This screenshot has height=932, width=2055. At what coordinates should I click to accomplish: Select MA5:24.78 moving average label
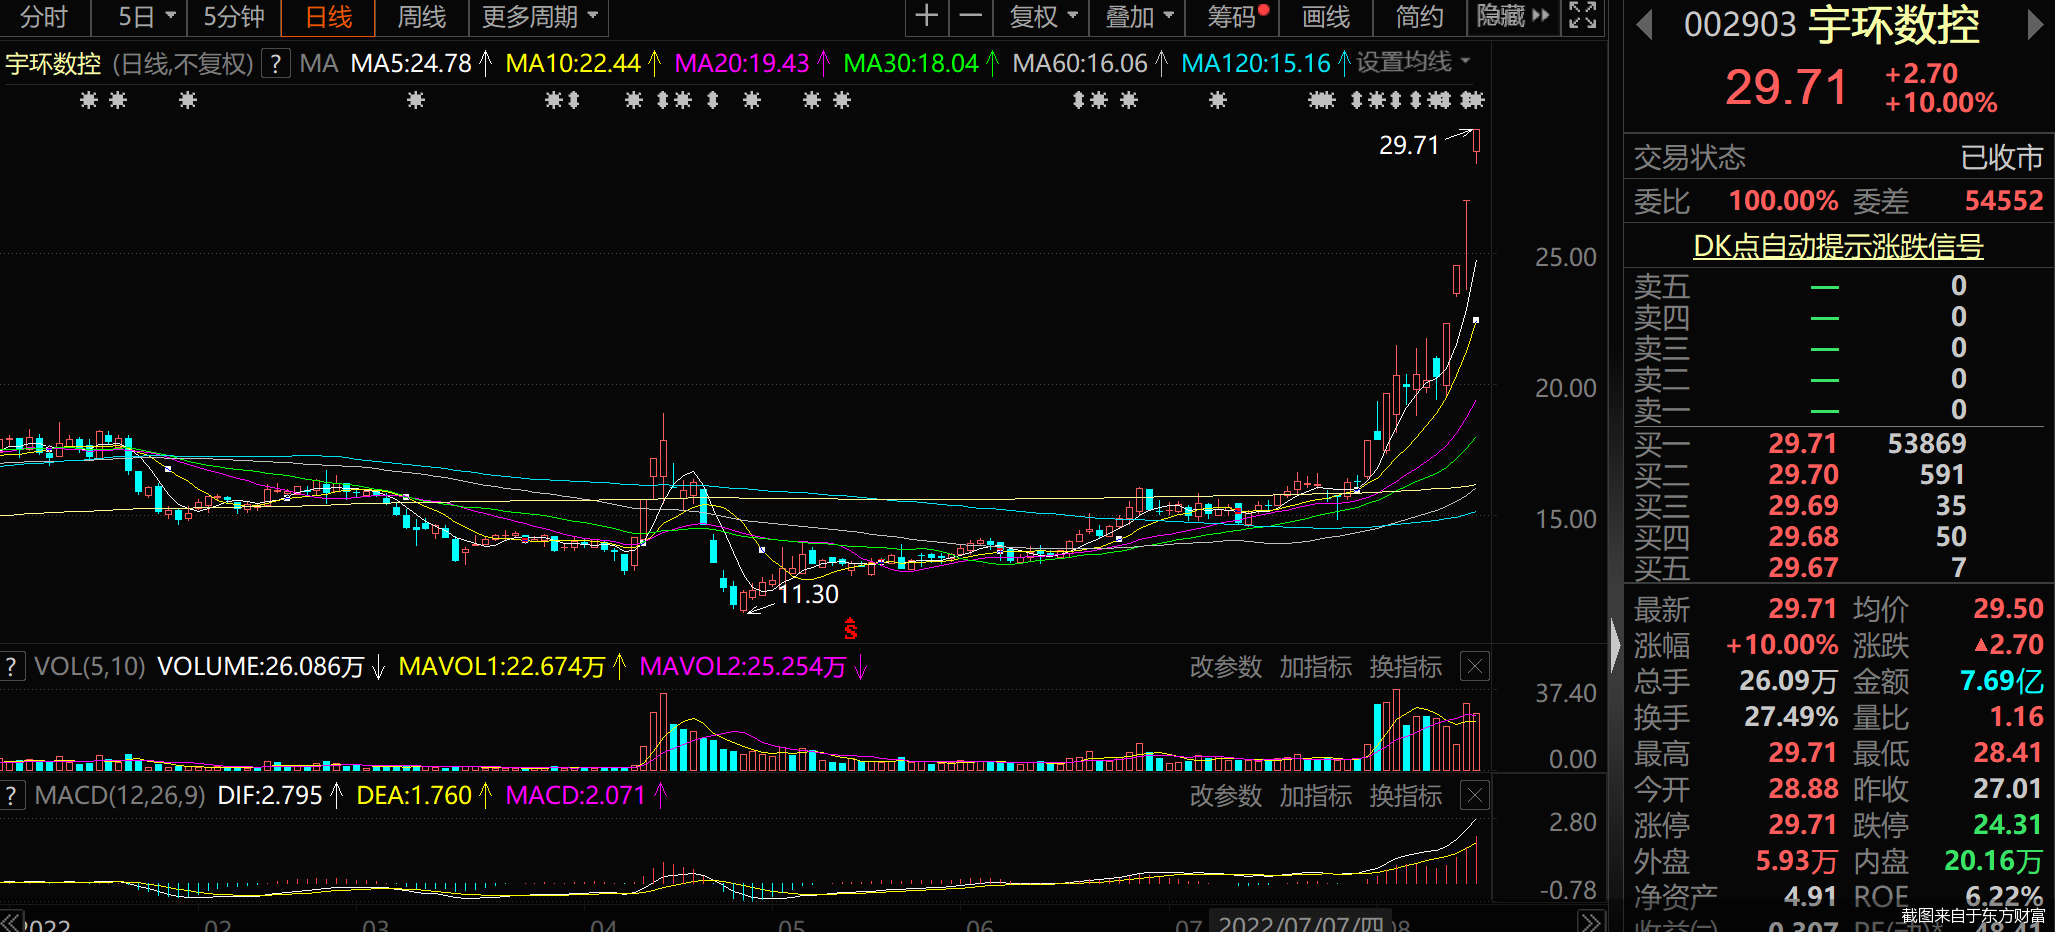tap(411, 64)
